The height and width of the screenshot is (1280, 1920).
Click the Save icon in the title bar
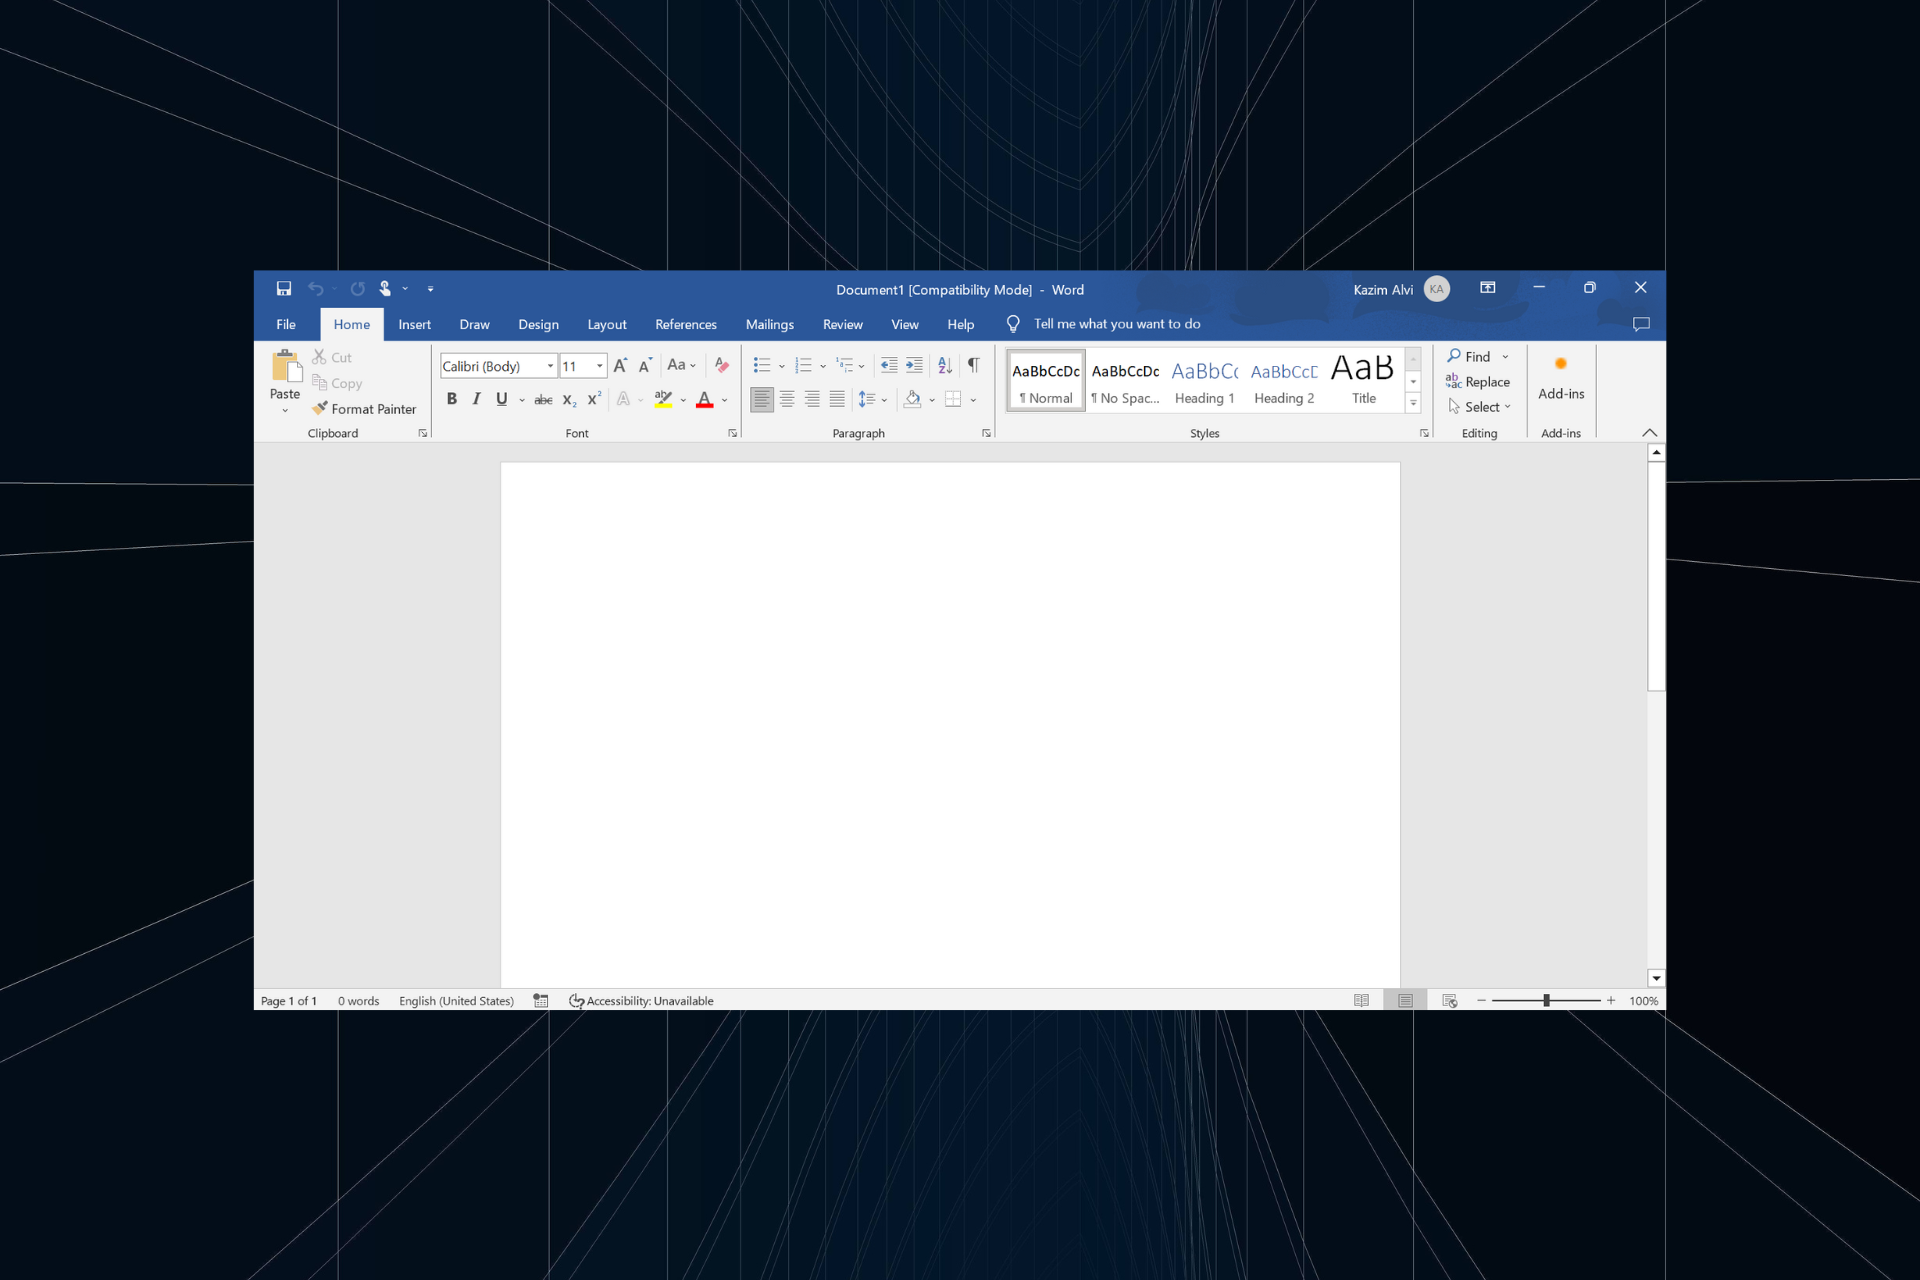(x=284, y=289)
